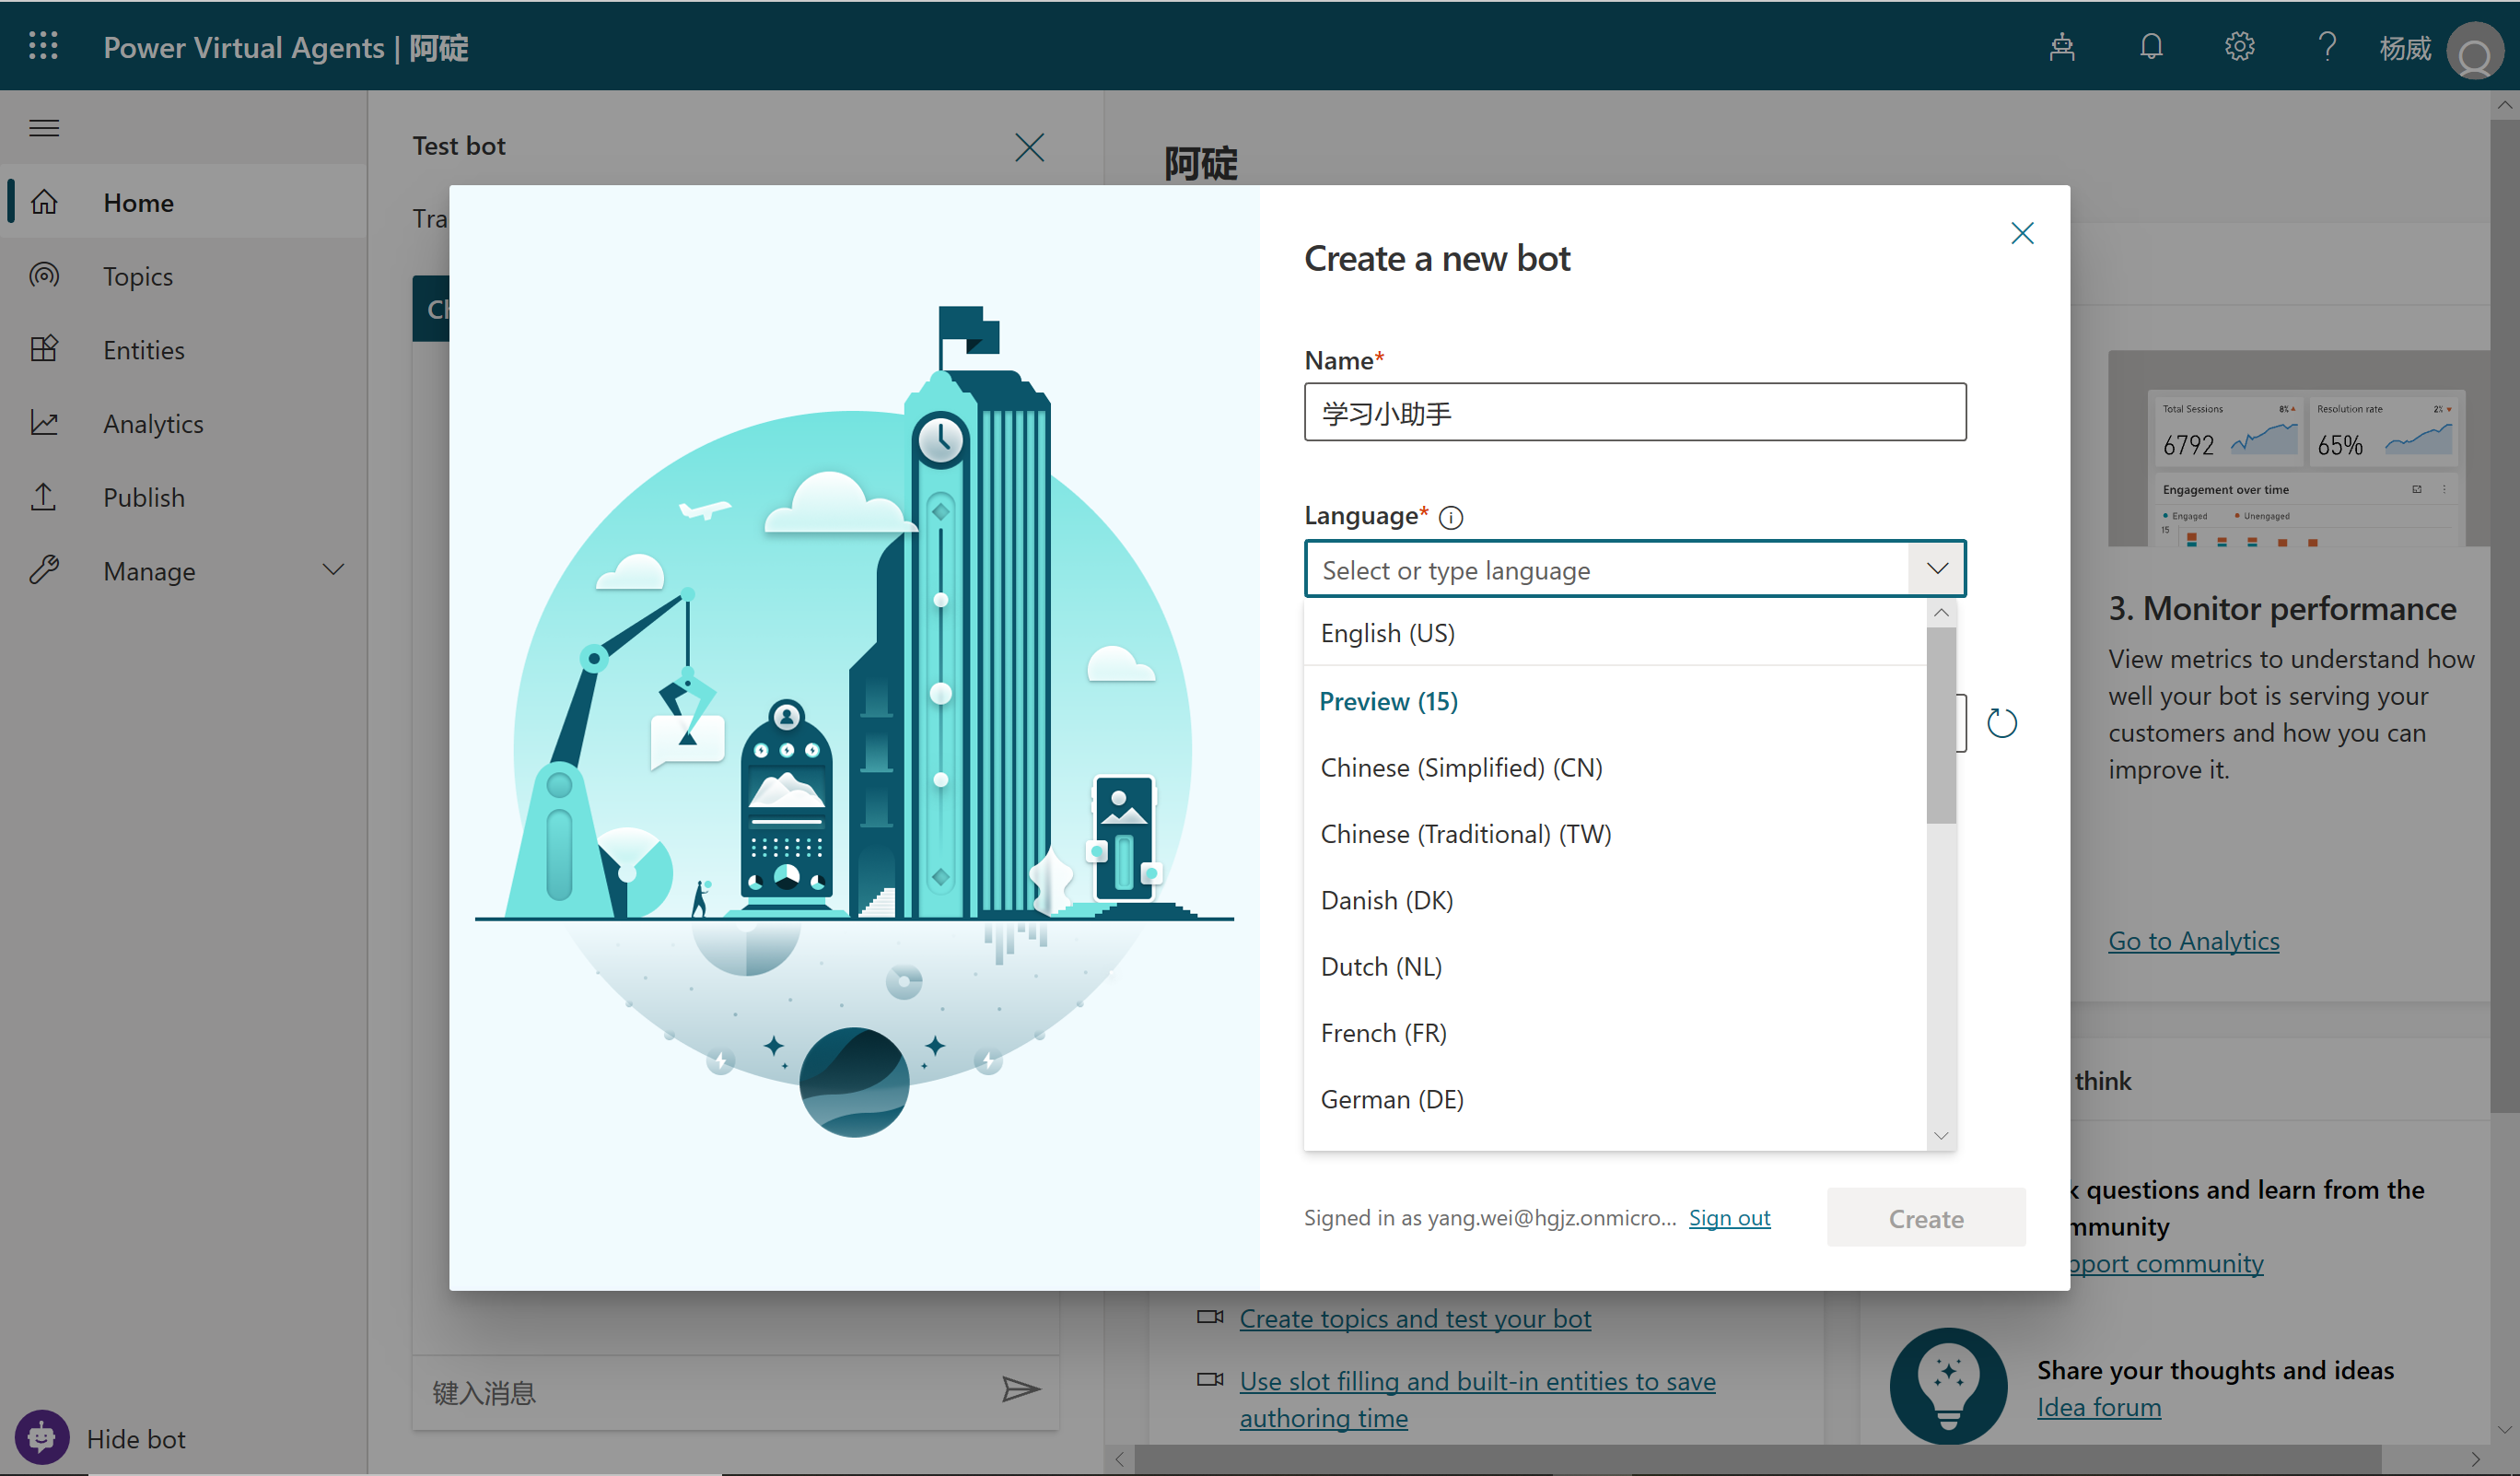Click the send message arrow icon
2520x1476 pixels.
pos(1021,1389)
